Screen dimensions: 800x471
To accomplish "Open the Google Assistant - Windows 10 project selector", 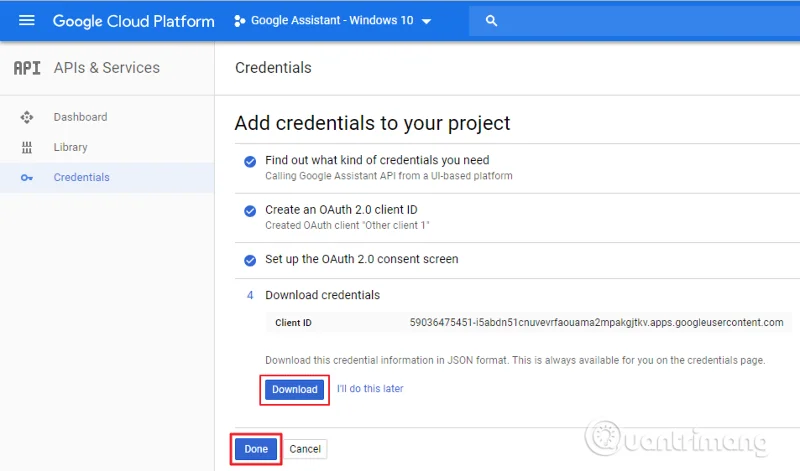I will coord(333,21).
